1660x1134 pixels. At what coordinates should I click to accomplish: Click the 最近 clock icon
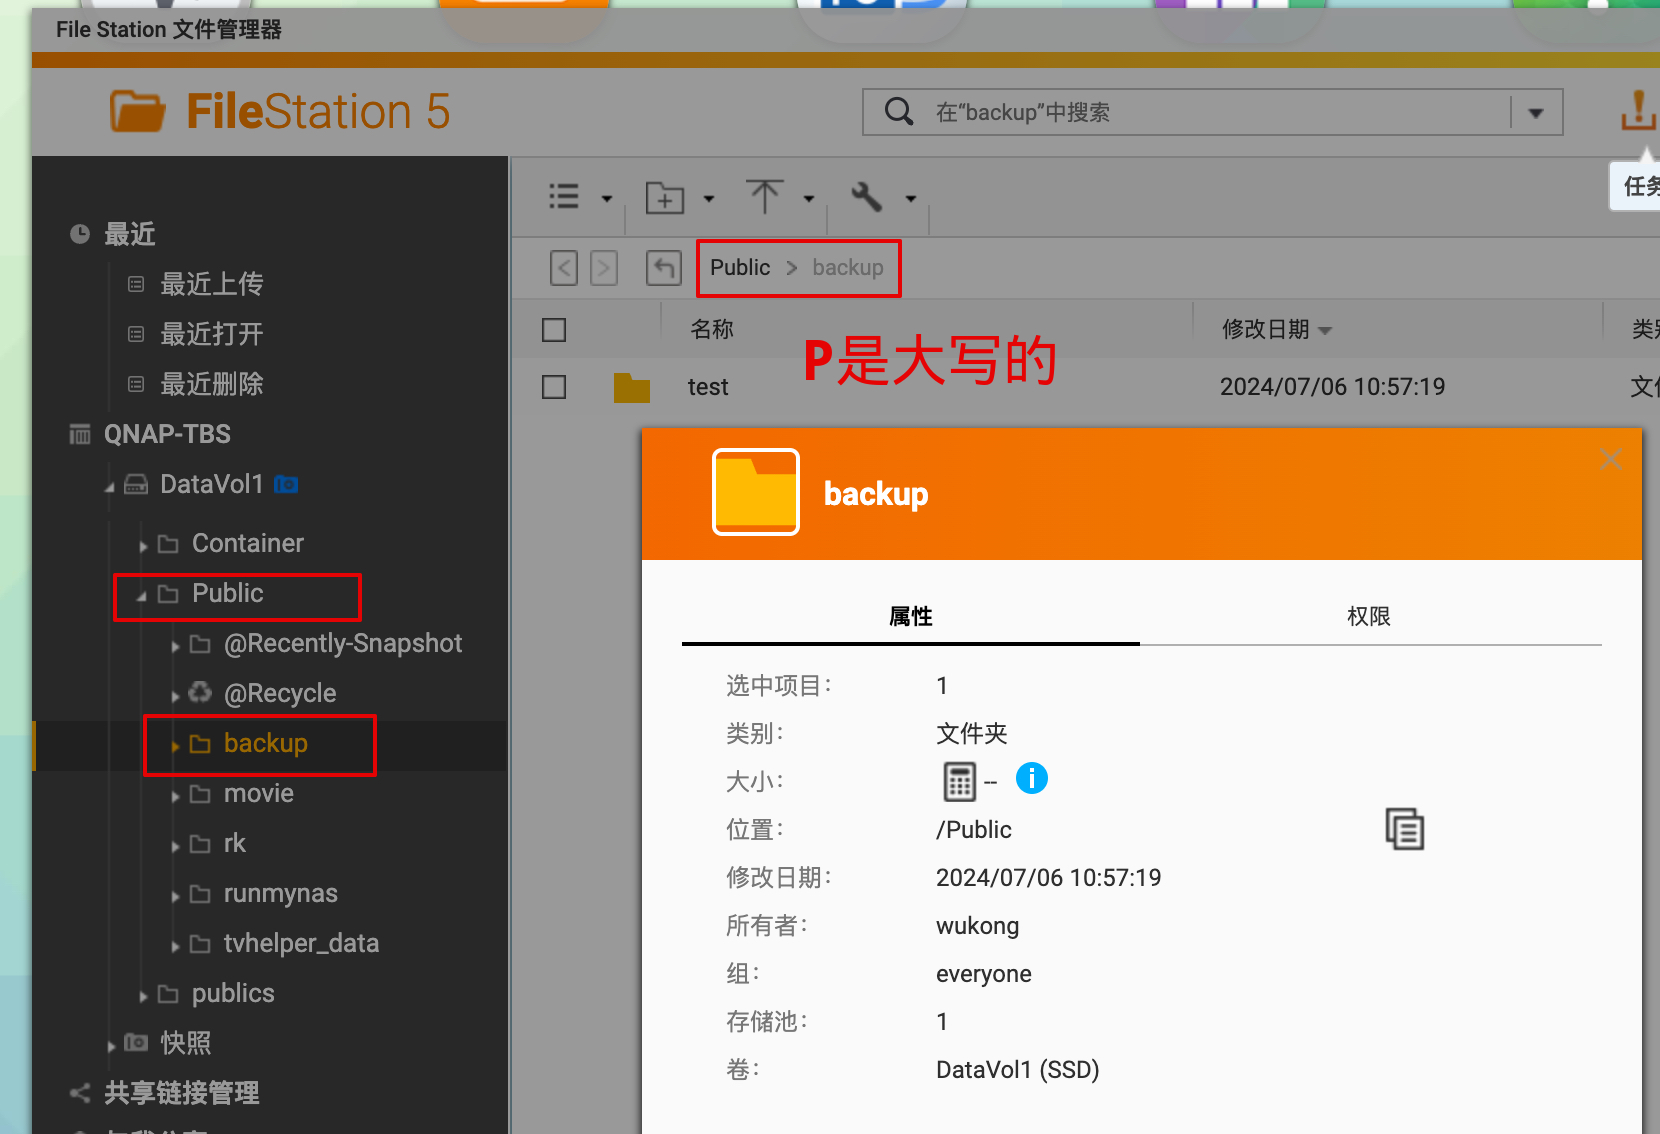(80, 234)
